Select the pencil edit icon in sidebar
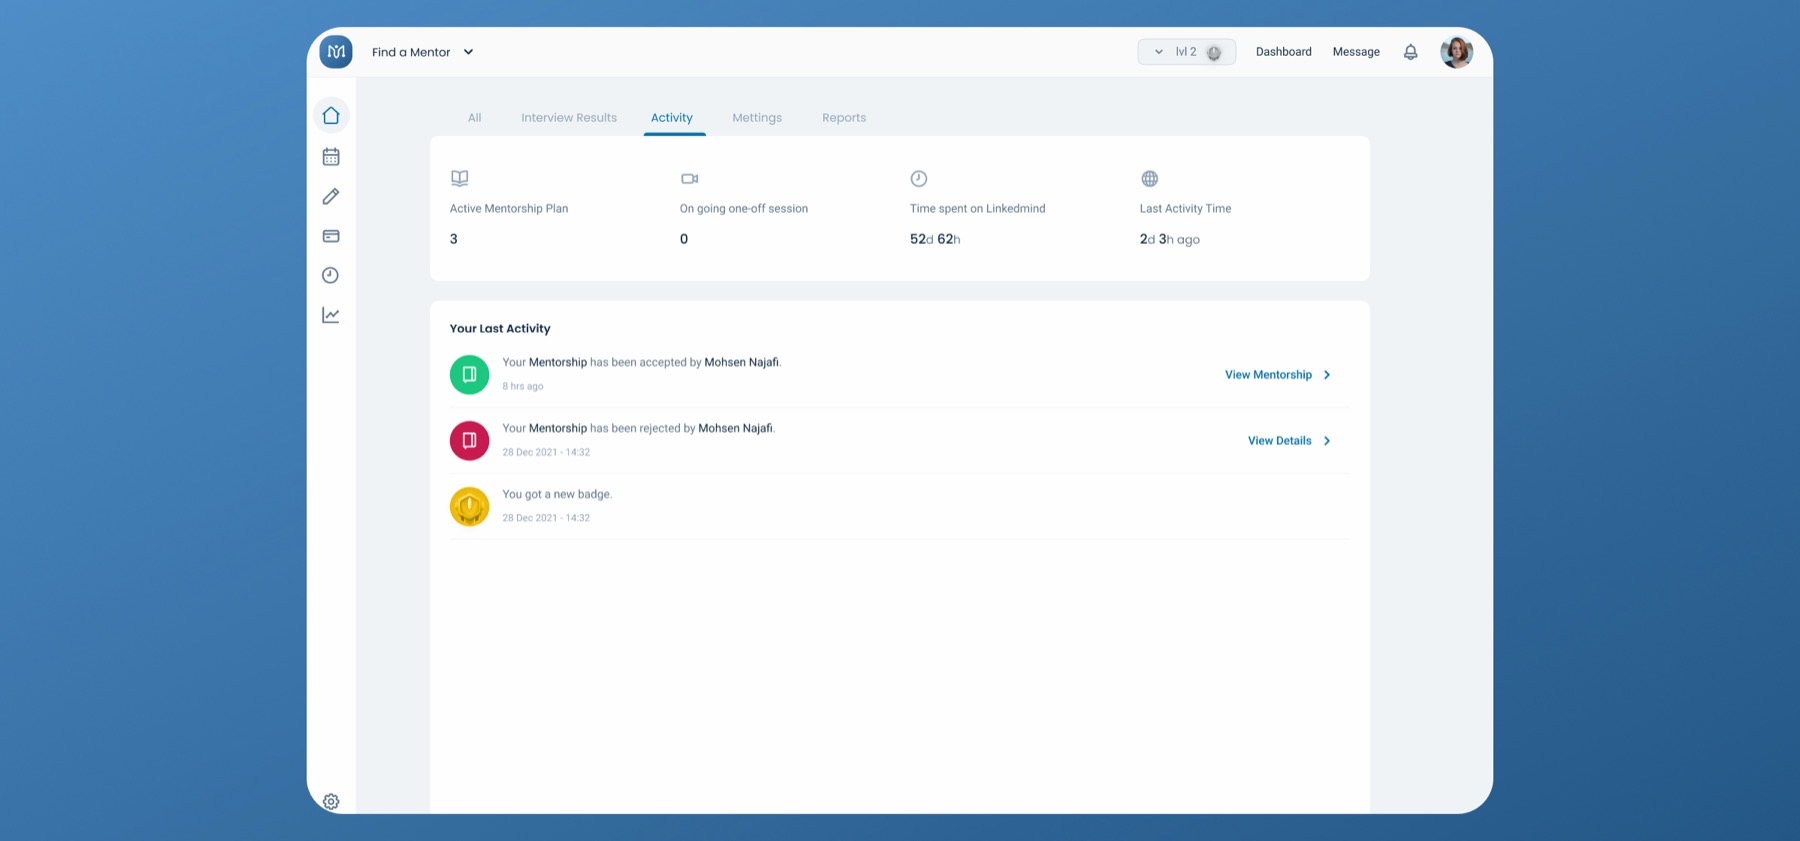 (331, 196)
